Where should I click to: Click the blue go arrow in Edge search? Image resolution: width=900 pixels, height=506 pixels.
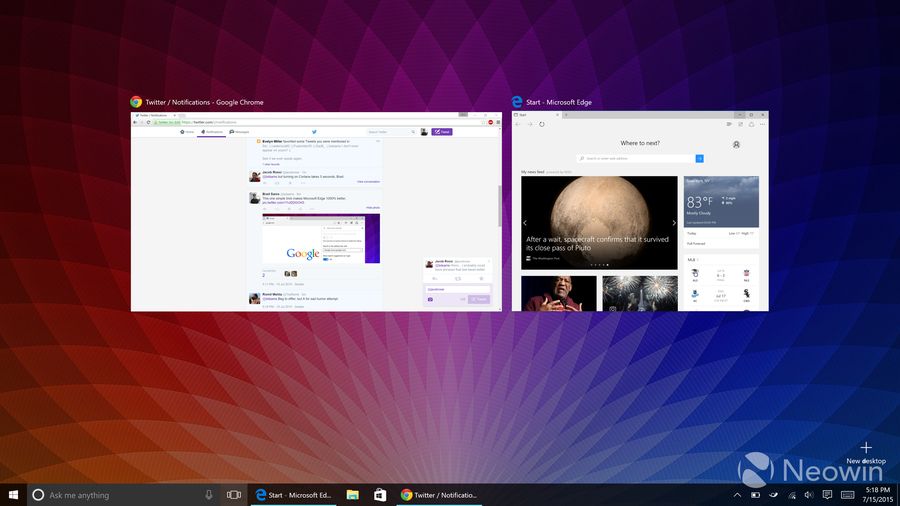click(700, 158)
